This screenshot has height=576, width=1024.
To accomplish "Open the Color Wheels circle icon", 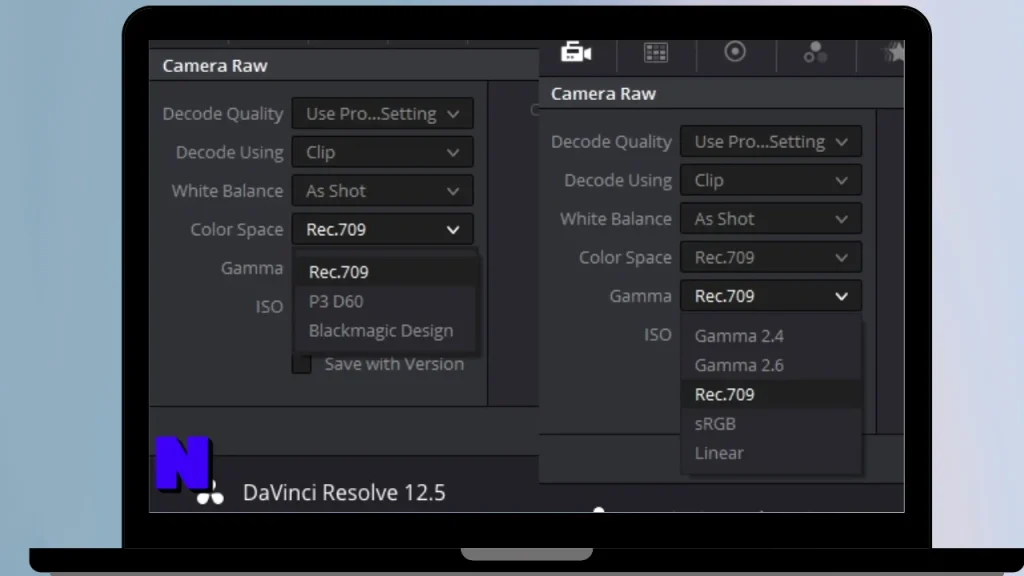I will coord(735,52).
